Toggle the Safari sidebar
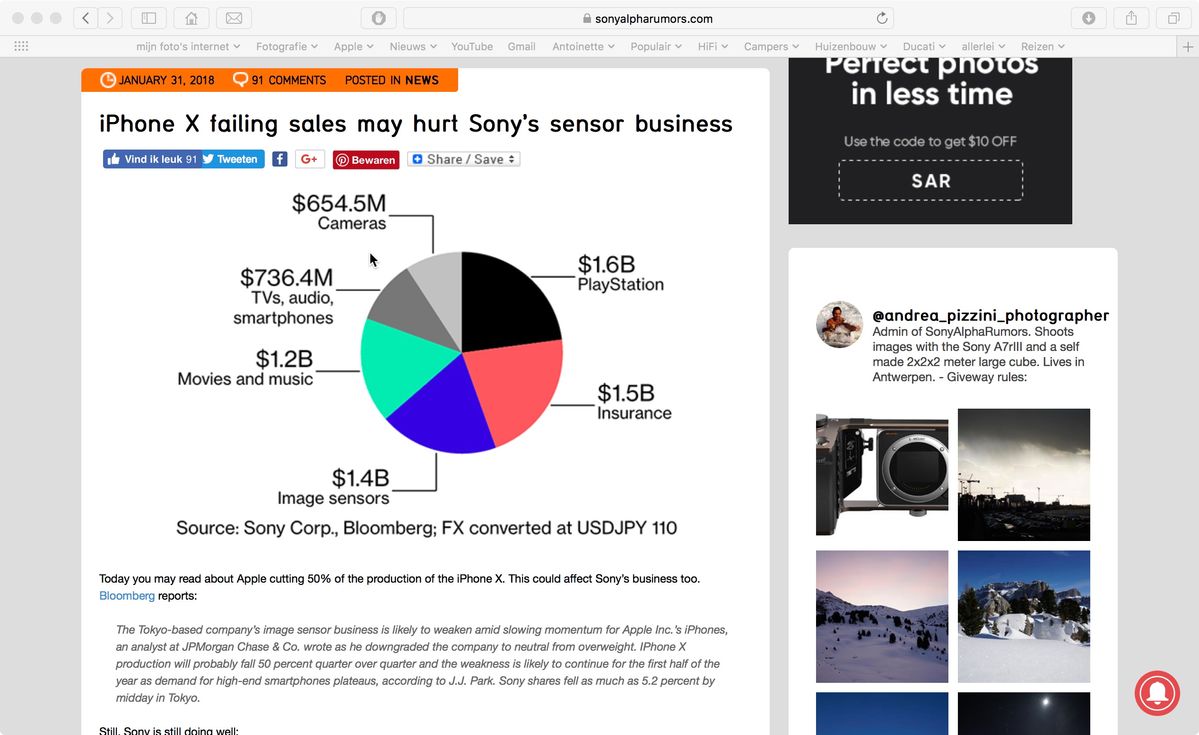The image size is (1199, 735). coord(148,18)
